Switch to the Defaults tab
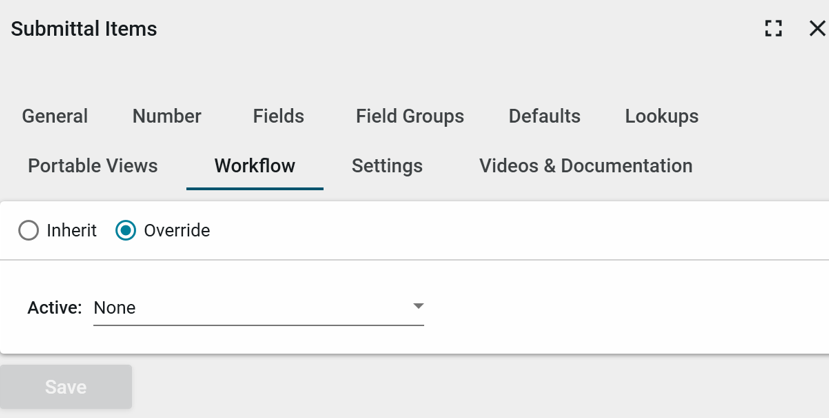829x418 pixels. click(x=544, y=116)
